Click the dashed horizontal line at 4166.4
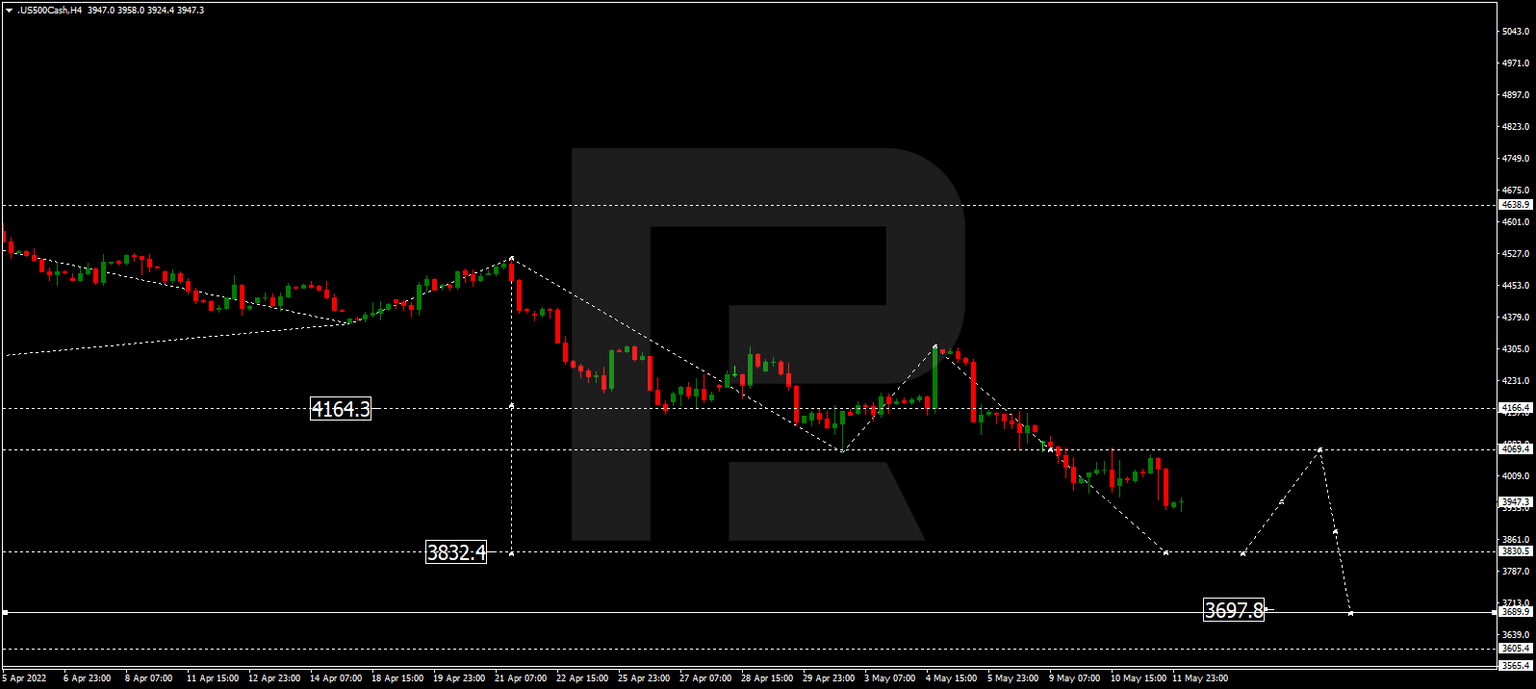 (700, 407)
